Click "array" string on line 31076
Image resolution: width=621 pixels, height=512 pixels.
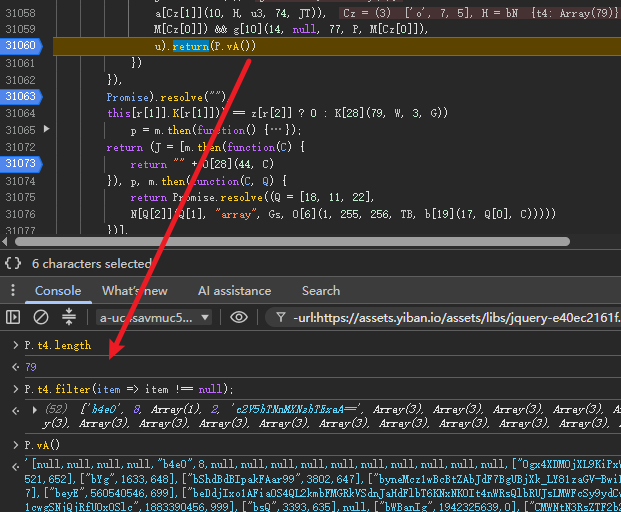236,214
